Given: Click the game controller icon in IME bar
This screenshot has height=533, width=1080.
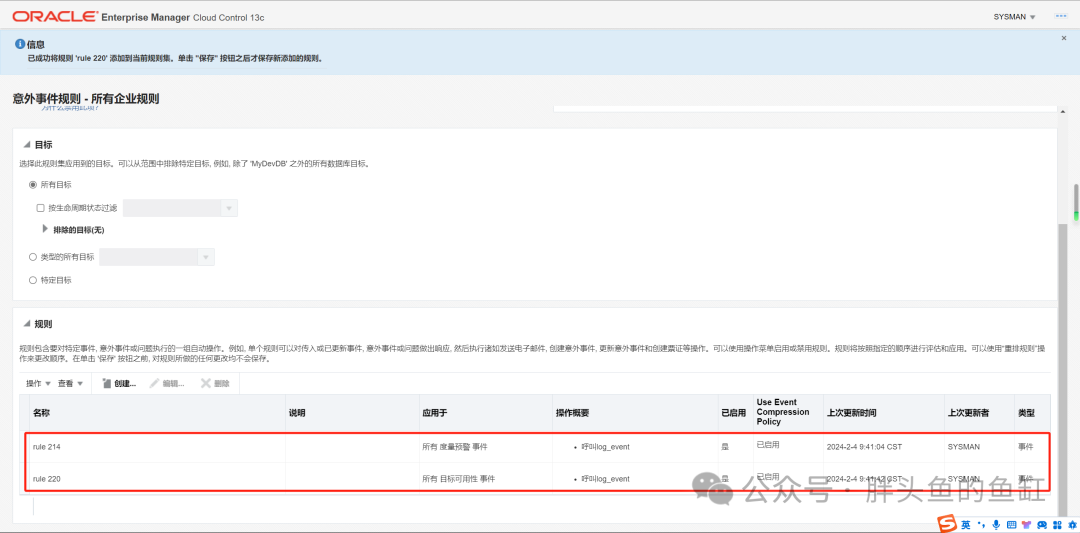Looking at the screenshot, I should pos(1041,525).
